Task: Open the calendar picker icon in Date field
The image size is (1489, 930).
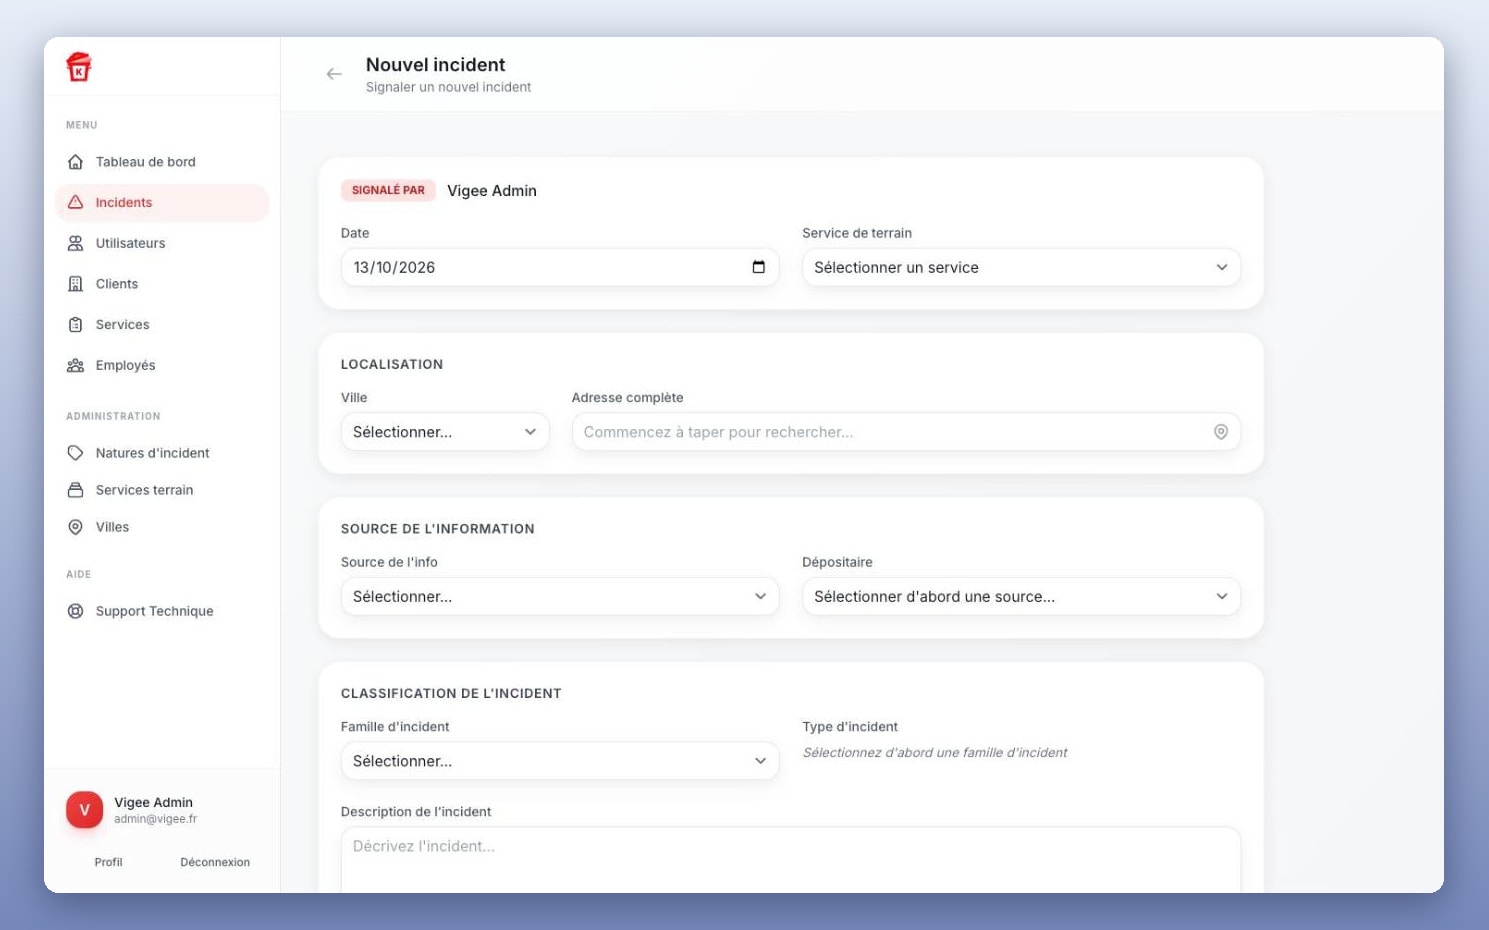Action: click(x=758, y=267)
